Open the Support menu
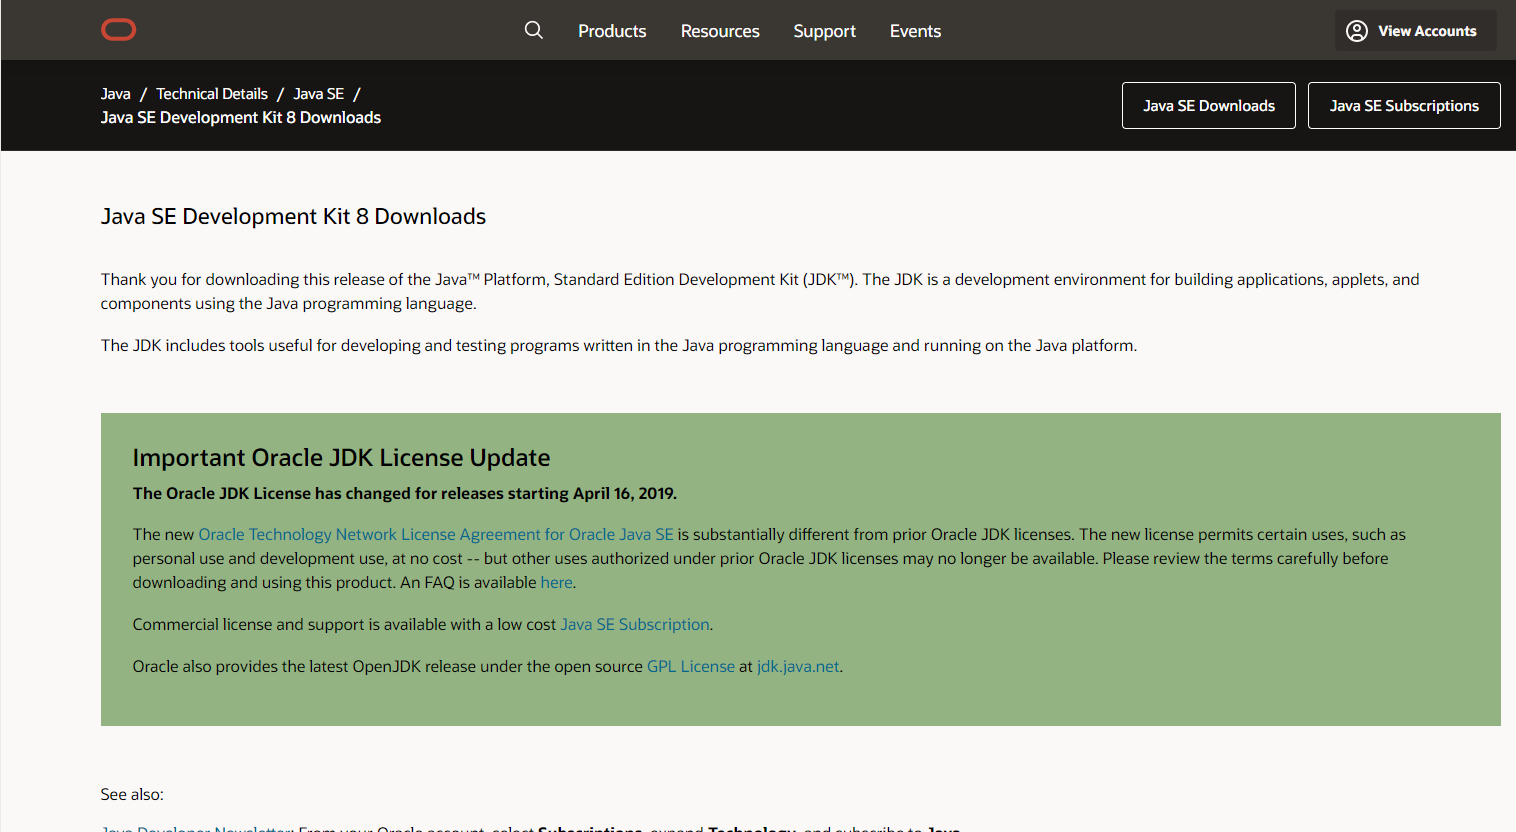This screenshot has height=832, width=1516. [x=824, y=31]
